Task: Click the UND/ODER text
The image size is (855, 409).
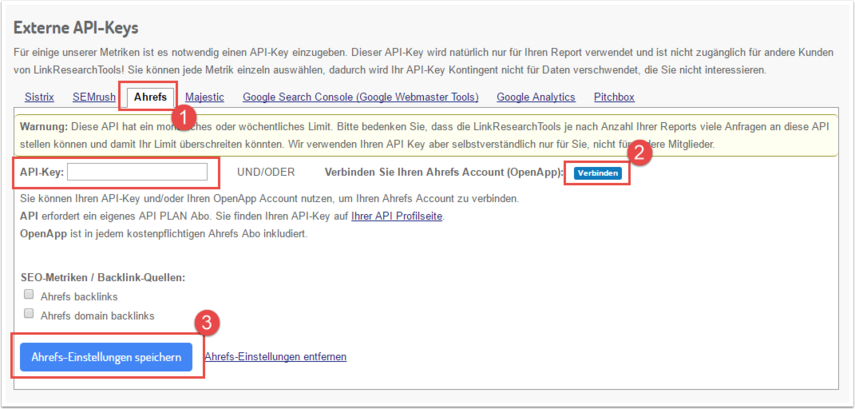Action: tap(266, 172)
